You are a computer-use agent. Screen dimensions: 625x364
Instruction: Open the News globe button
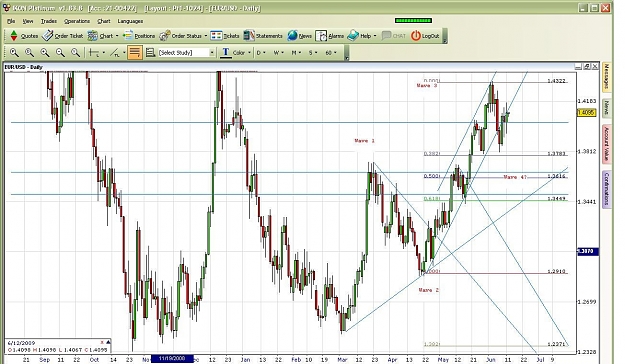[x=299, y=36]
